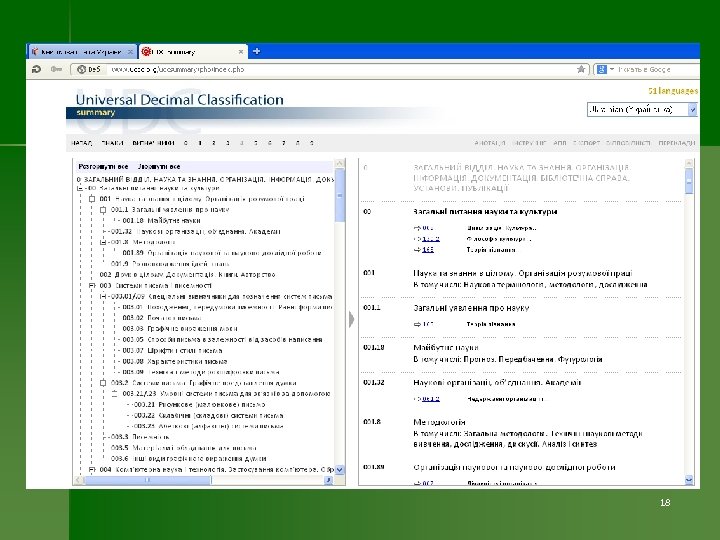720x540 pixels.
Task: Follow the 165 link under section 00
Action: point(428,250)
